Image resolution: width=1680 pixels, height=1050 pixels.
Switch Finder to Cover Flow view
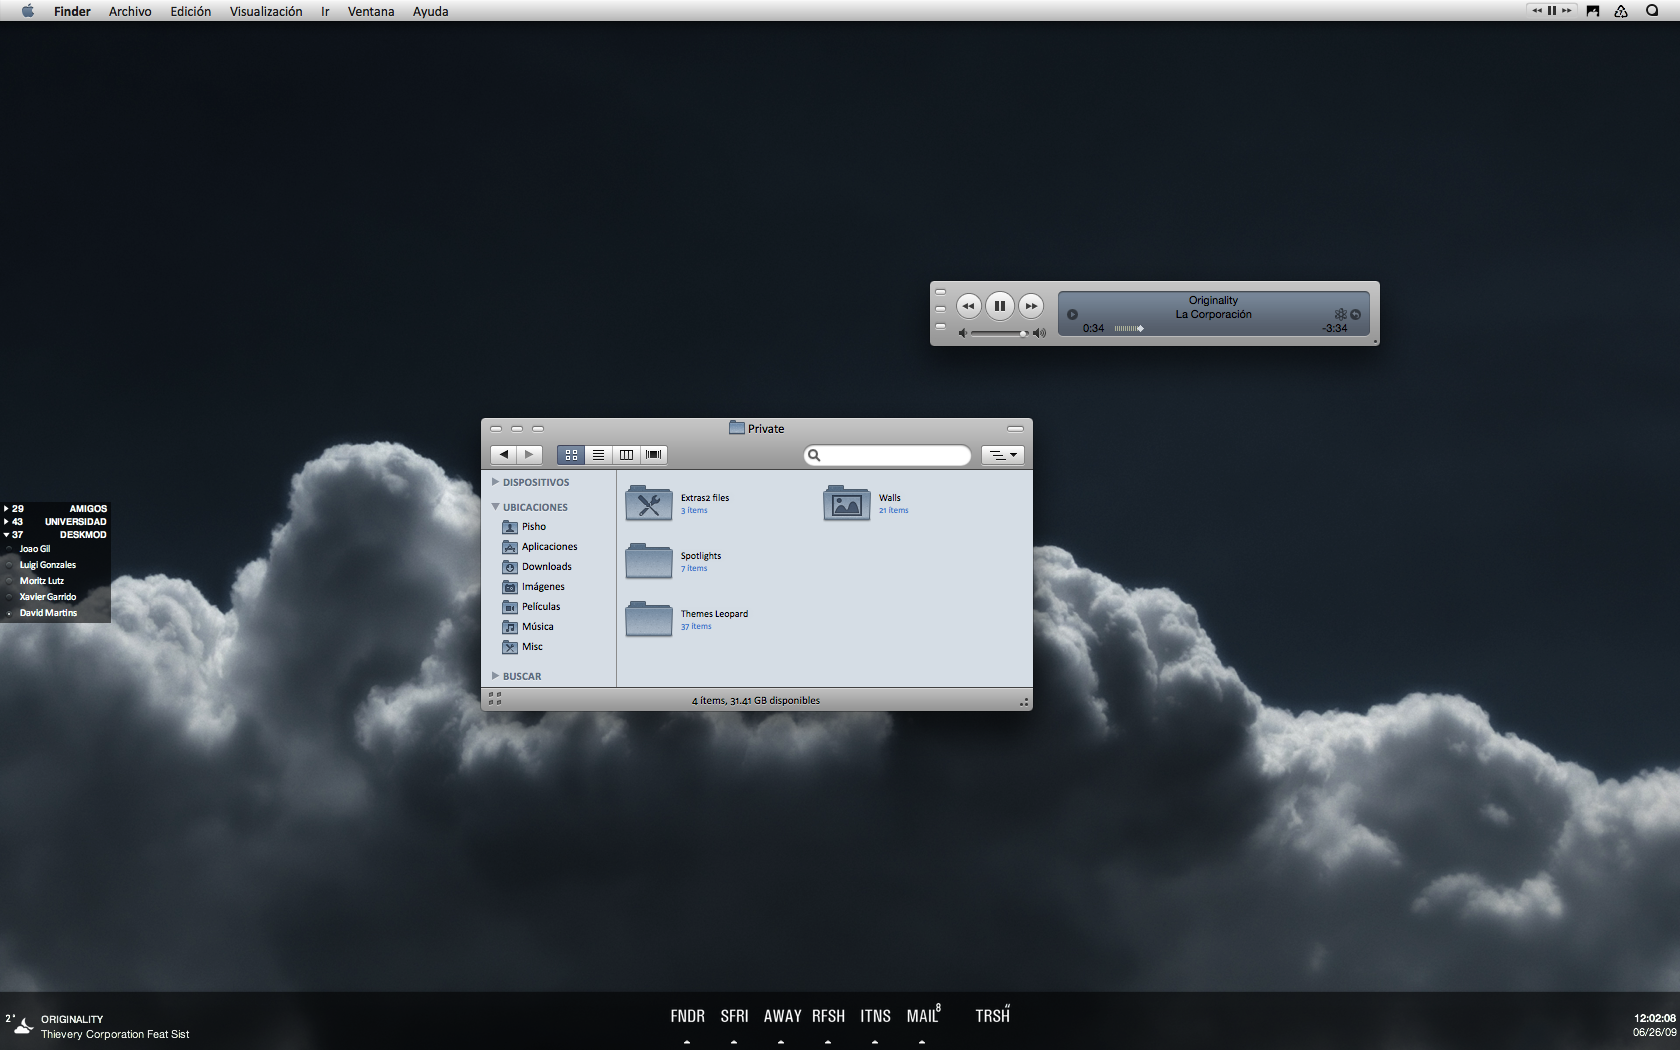654,455
